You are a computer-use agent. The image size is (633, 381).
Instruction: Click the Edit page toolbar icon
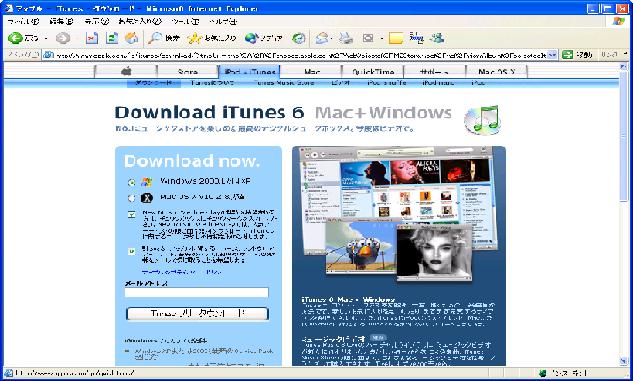[x=368, y=38]
